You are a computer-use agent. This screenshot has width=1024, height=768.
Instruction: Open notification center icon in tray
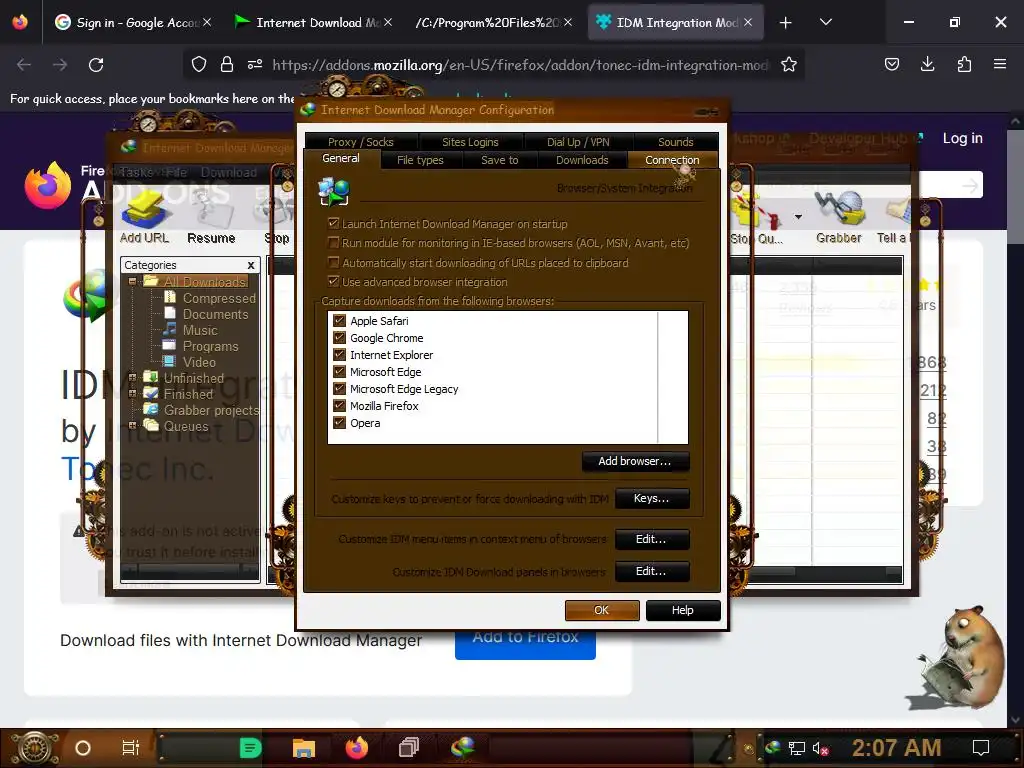(981, 748)
